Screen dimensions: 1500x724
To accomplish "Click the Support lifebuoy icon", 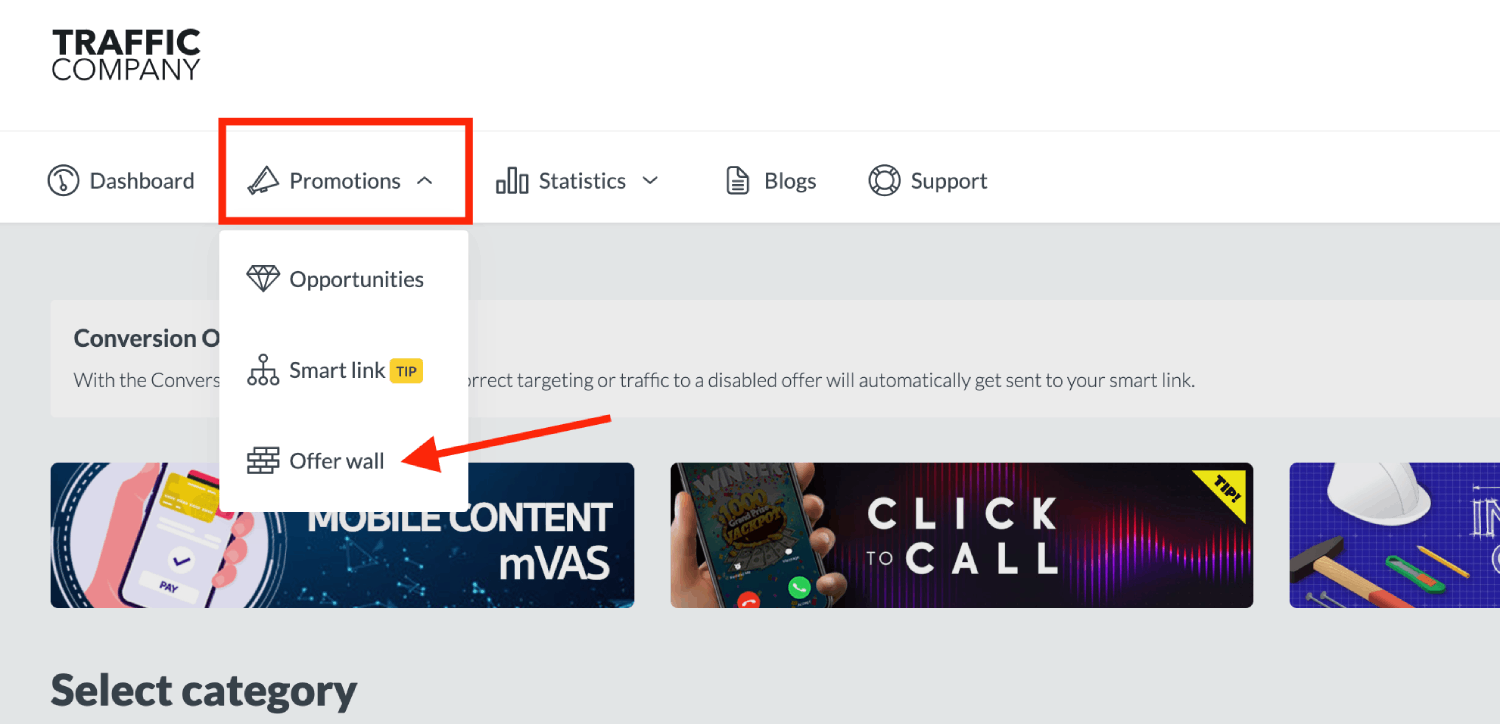I will [884, 181].
